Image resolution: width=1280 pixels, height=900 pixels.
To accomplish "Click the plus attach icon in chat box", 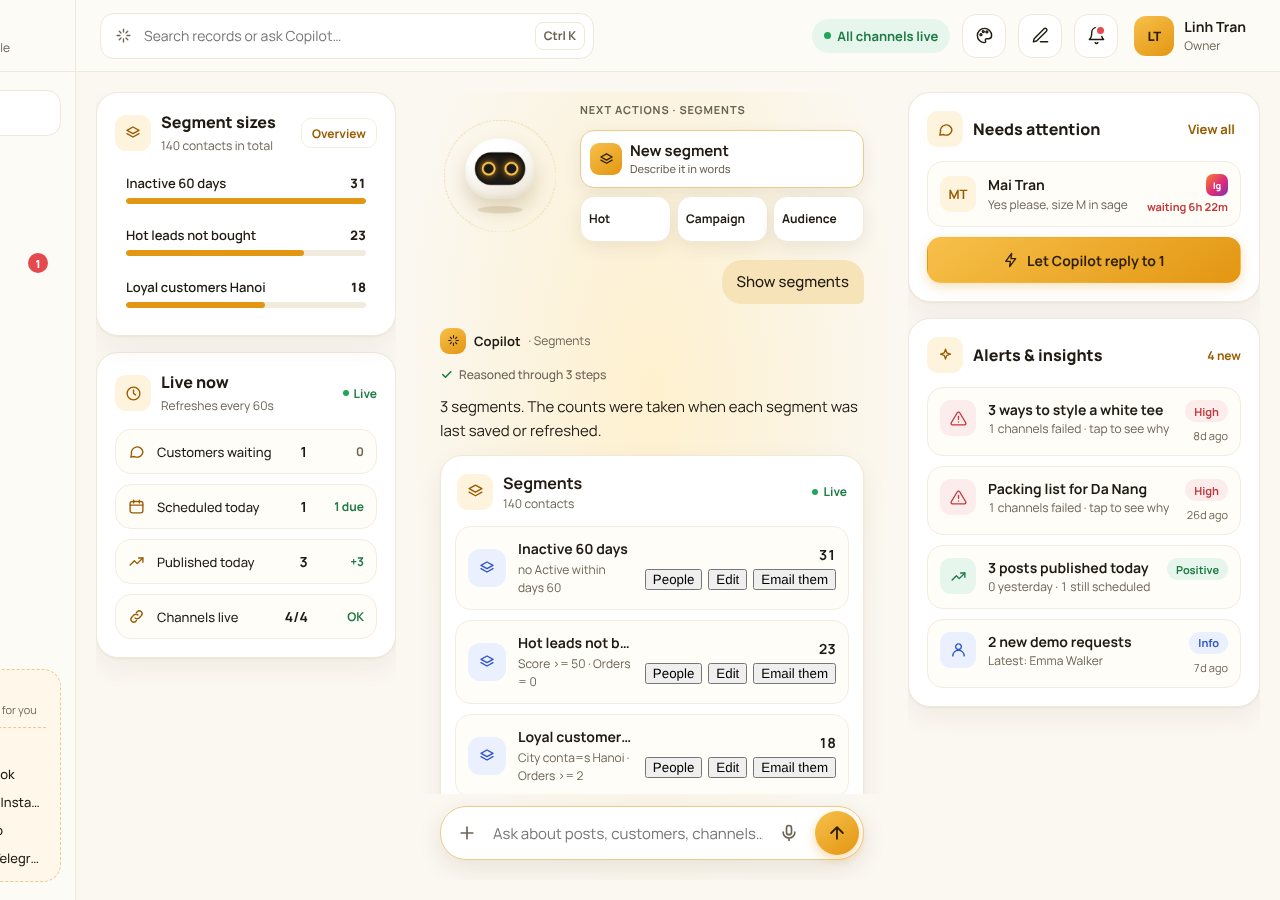I will [x=467, y=833].
